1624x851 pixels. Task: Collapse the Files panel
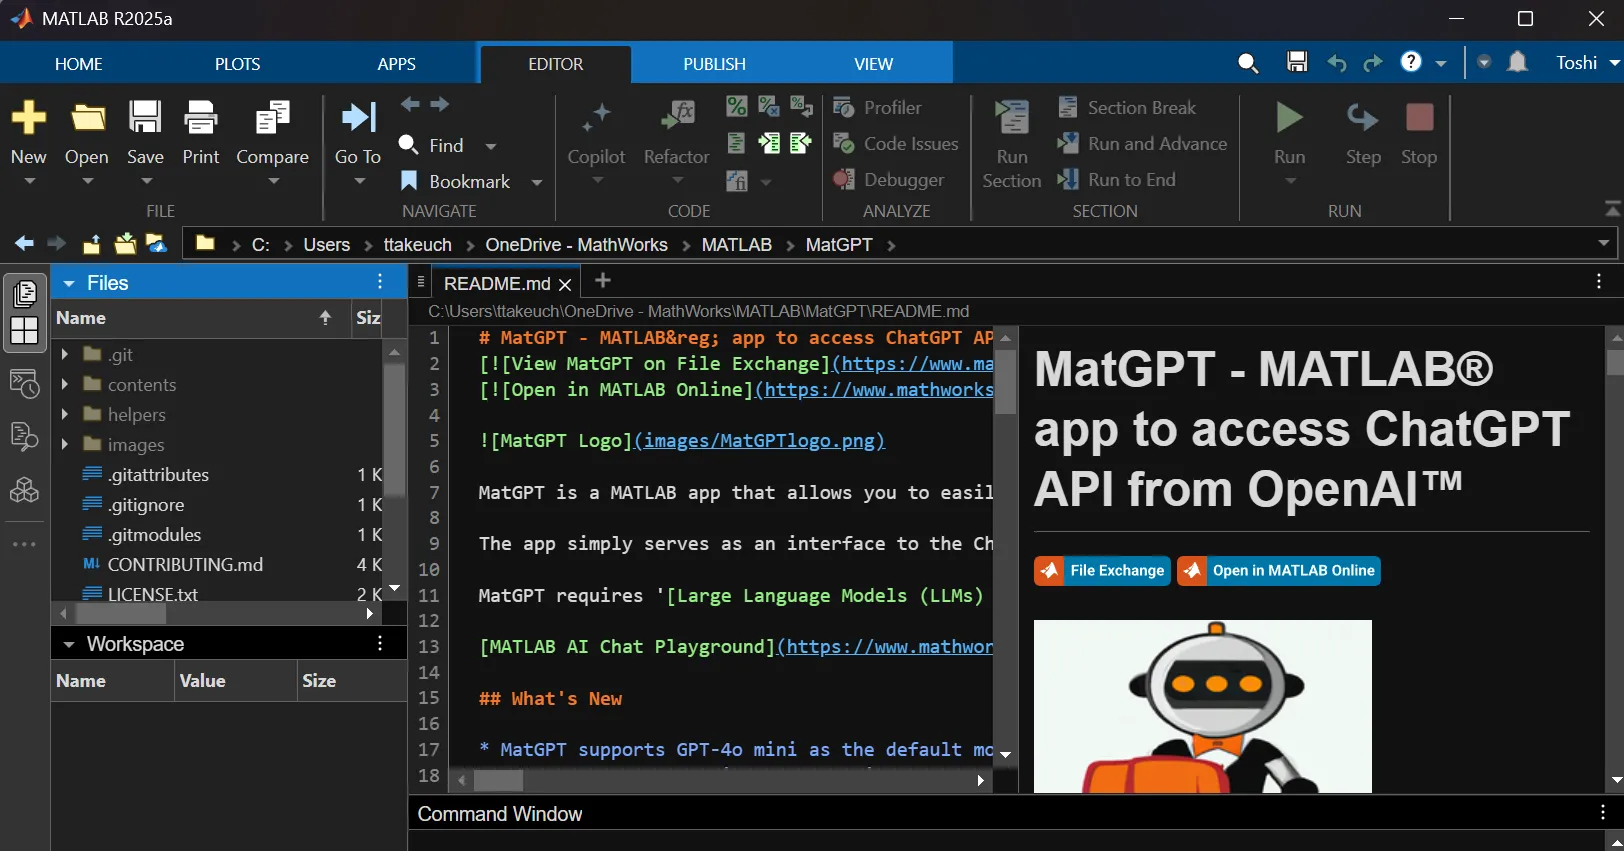[69, 283]
